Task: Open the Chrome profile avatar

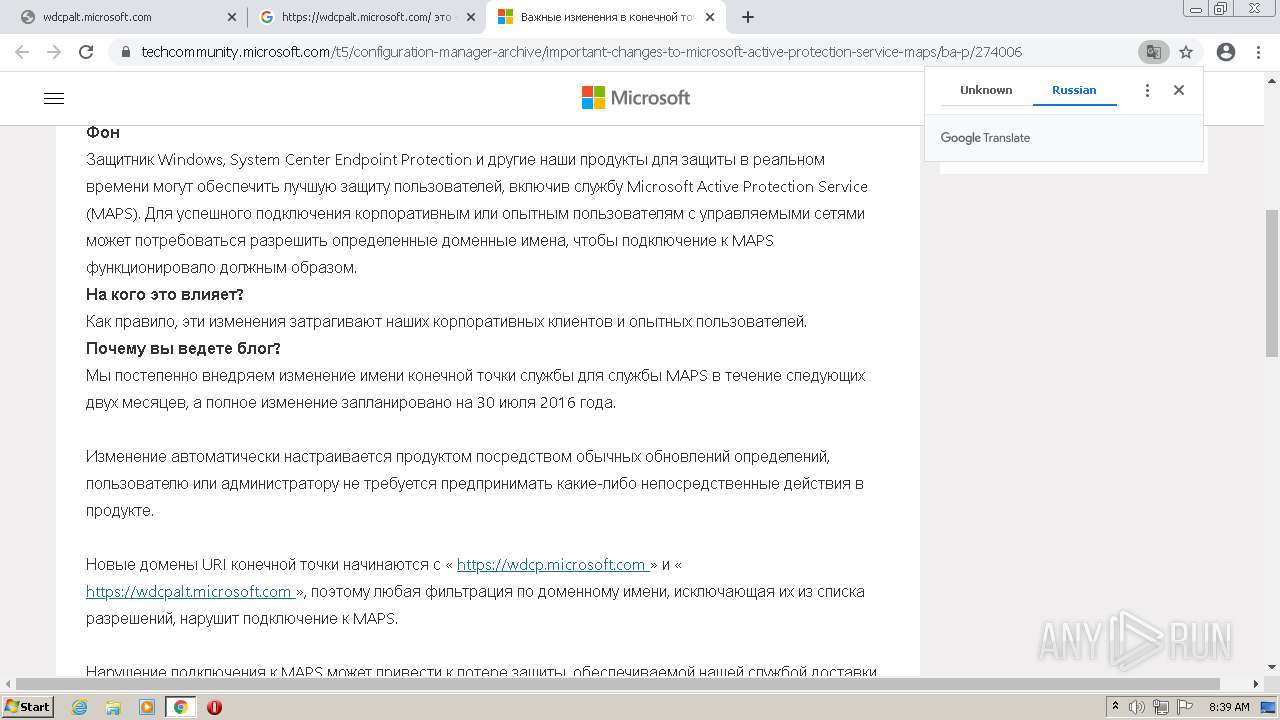Action: 1226,52
